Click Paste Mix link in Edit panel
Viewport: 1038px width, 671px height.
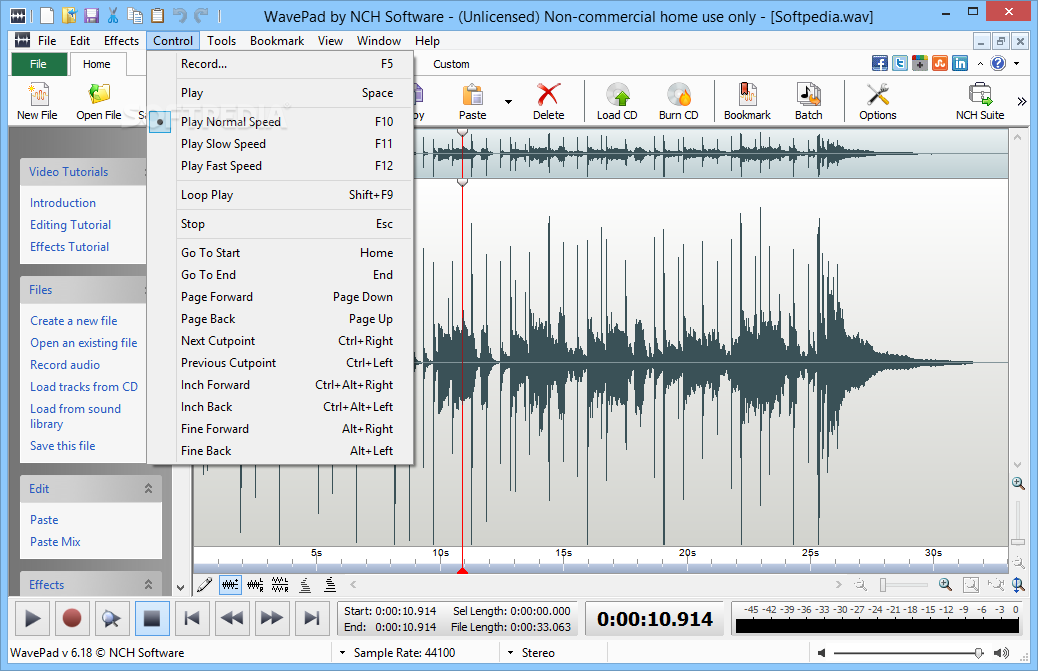55,541
